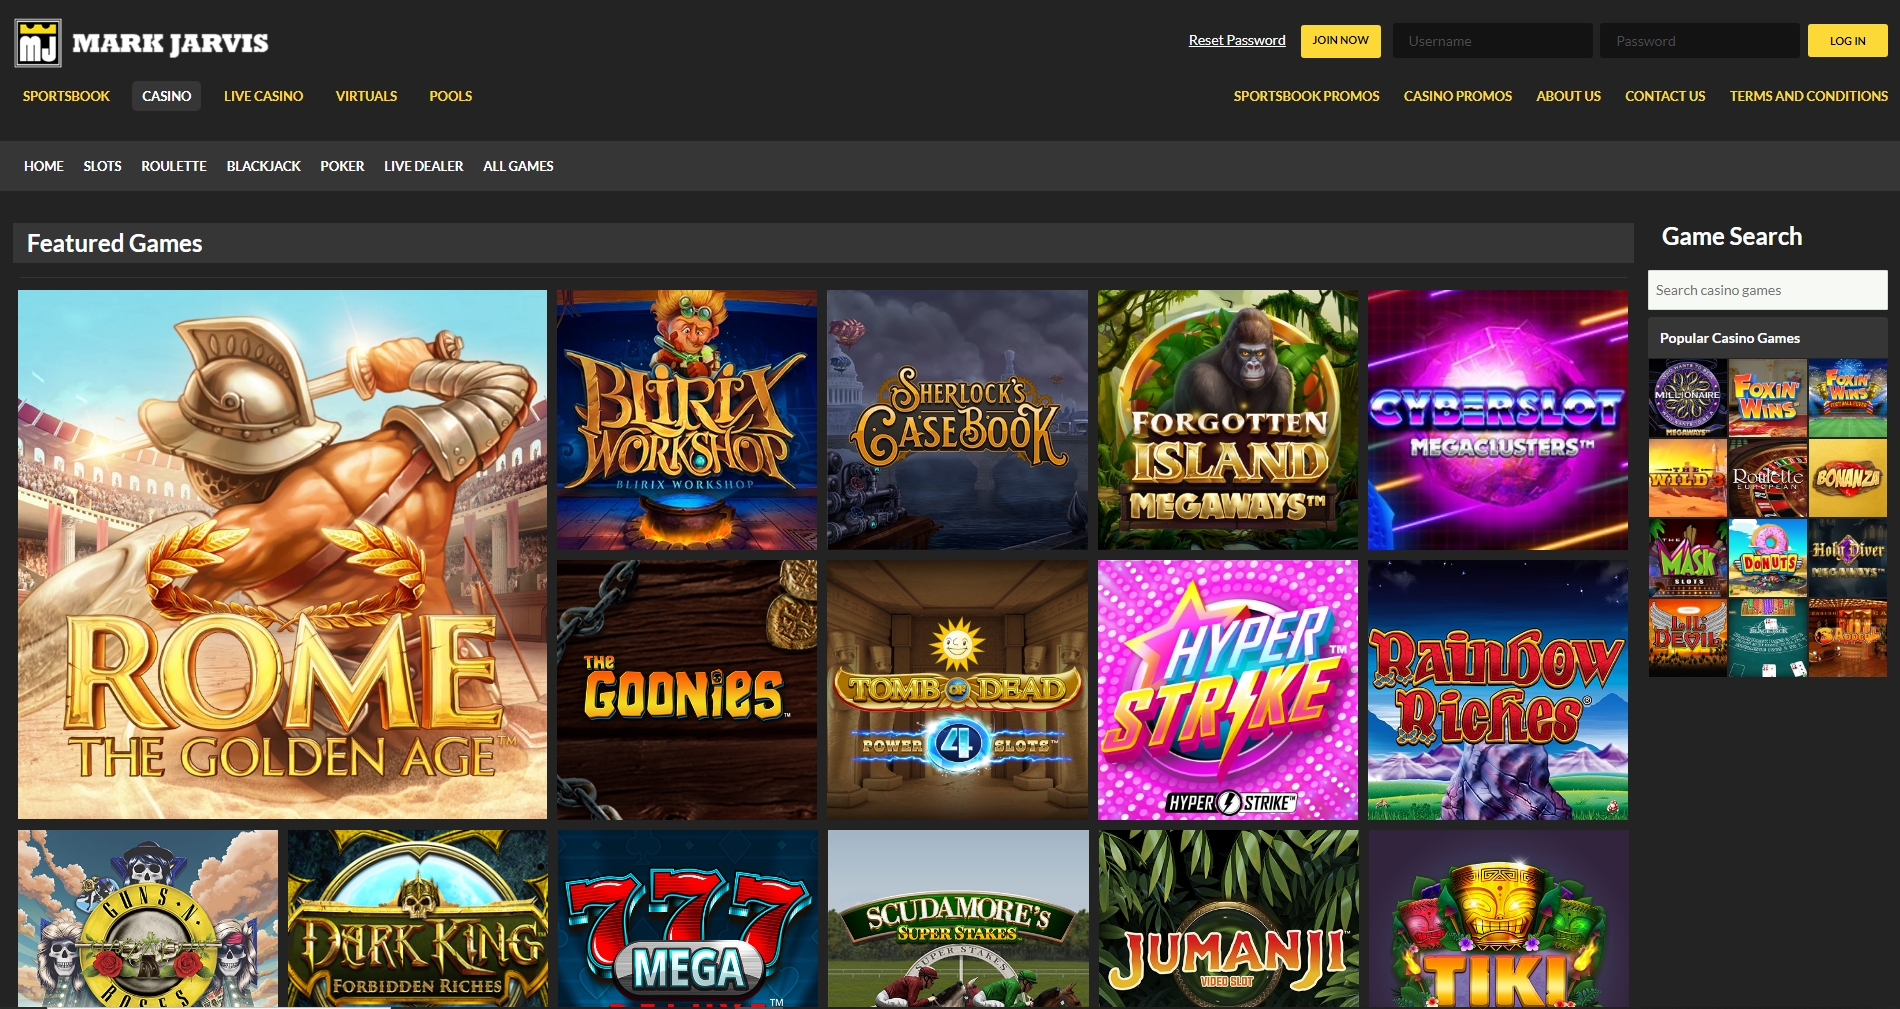Show Live Dealer games category

[x=423, y=166]
